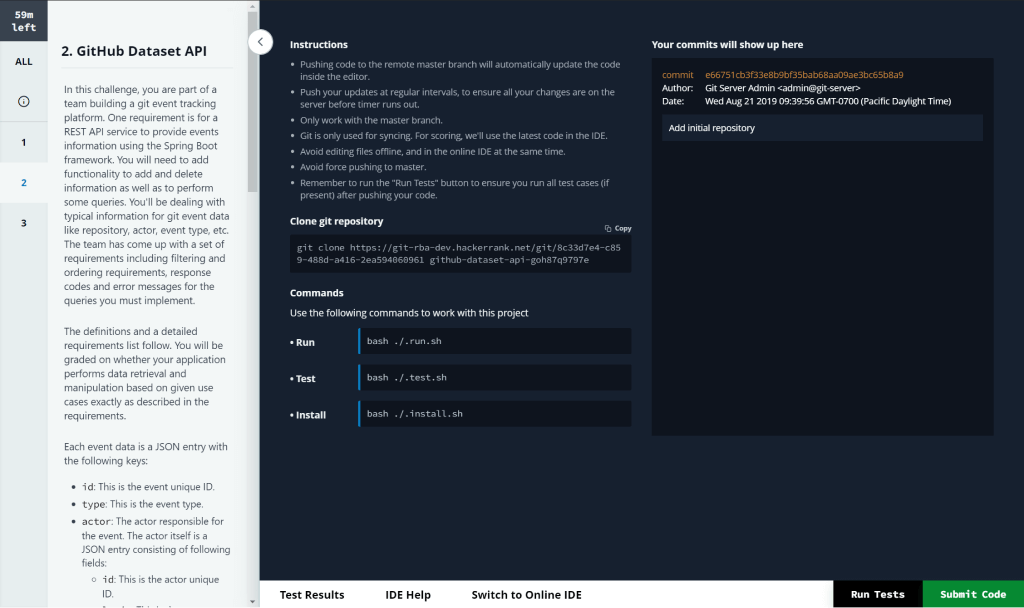1024x608 pixels.
Task: Click the '2. GitHub Dataset API' heading
Action: click(134, 52)
